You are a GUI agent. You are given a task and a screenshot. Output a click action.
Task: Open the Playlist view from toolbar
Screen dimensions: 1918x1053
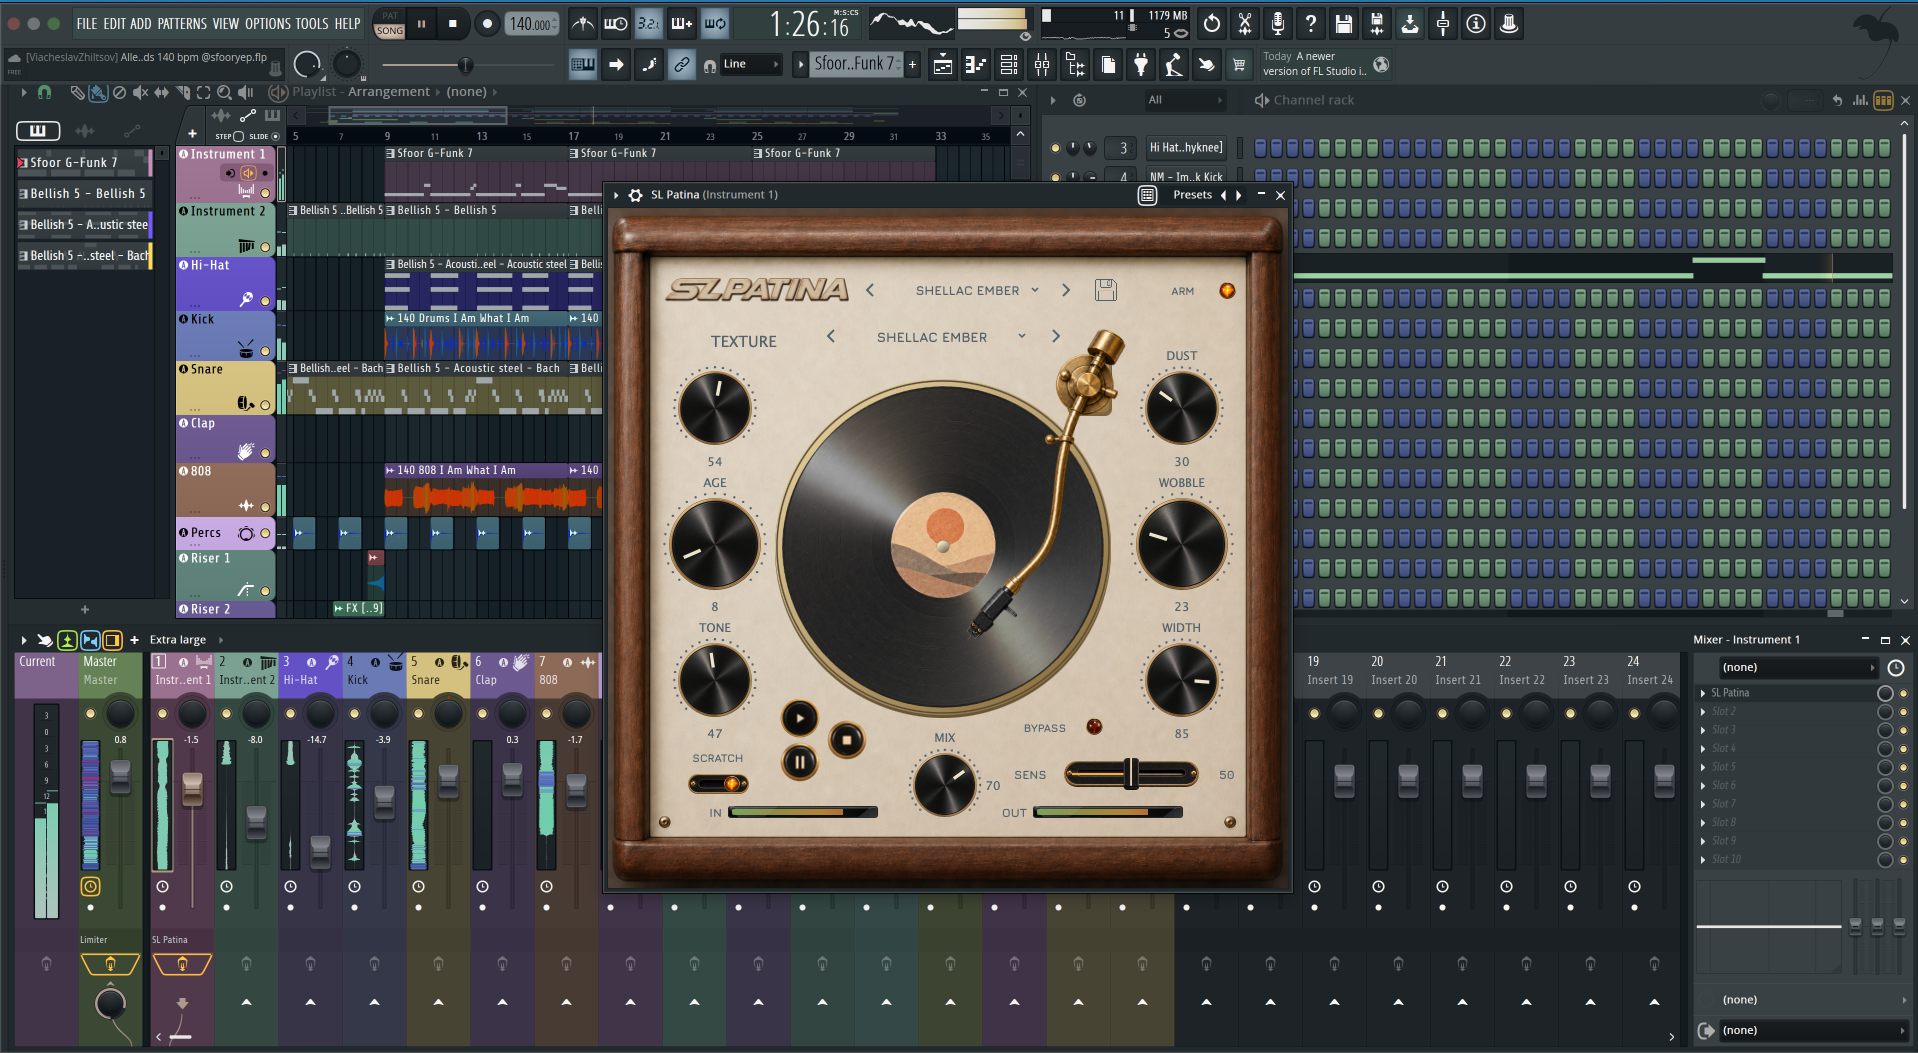(x=942, y=65)
